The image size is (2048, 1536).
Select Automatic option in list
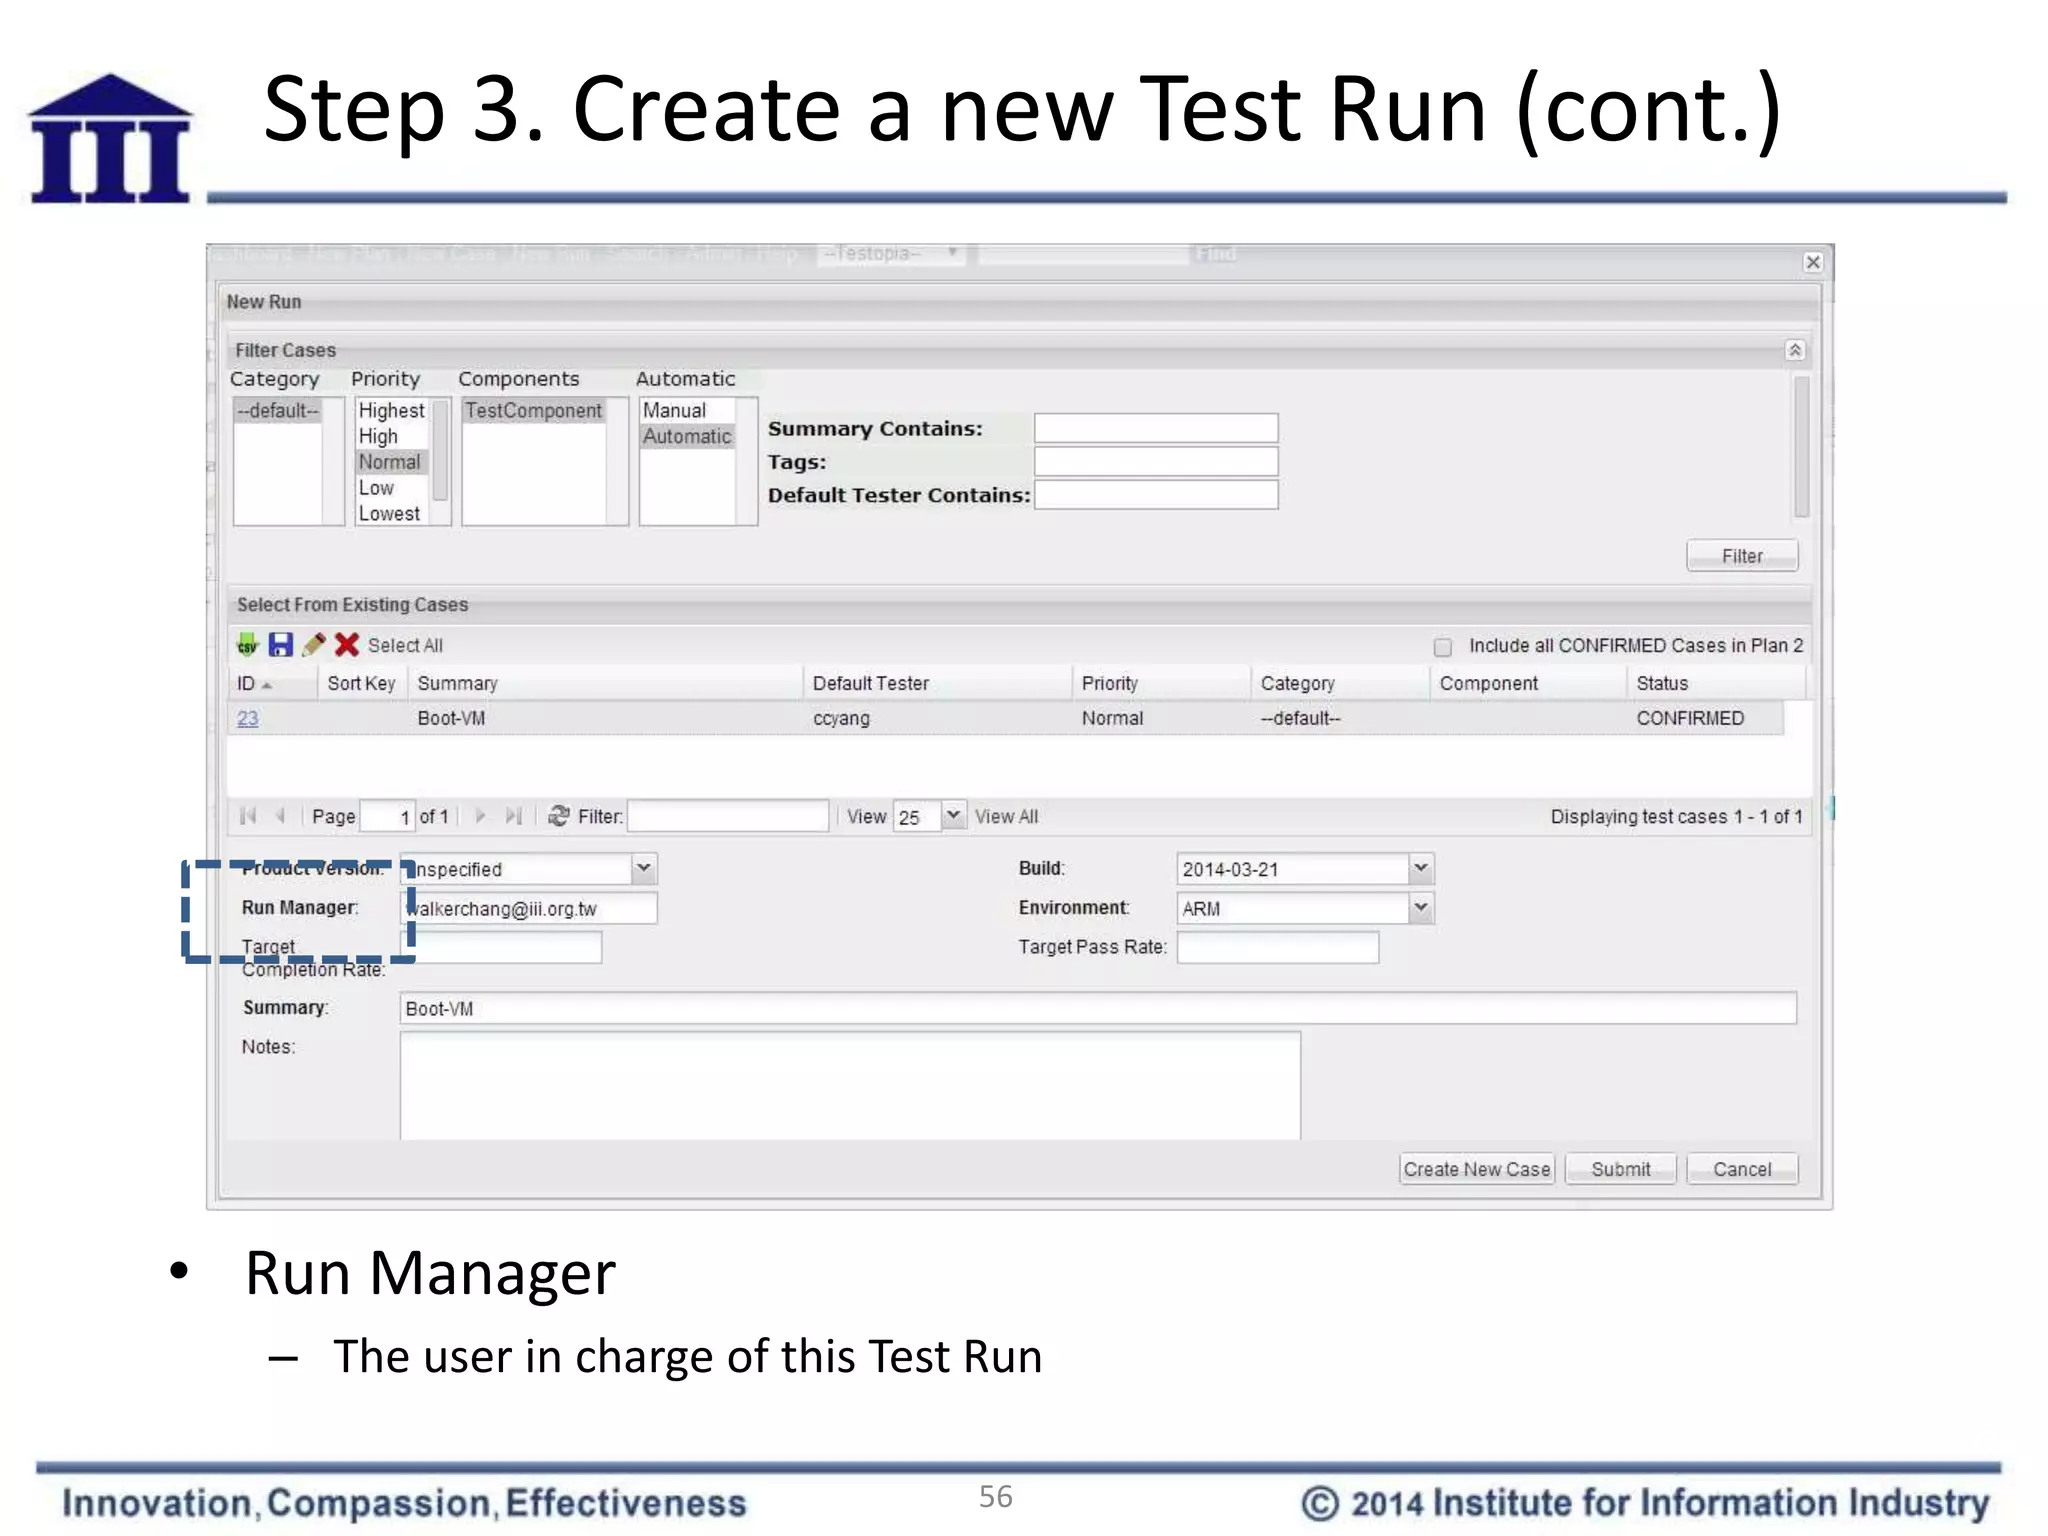[687, 437]
